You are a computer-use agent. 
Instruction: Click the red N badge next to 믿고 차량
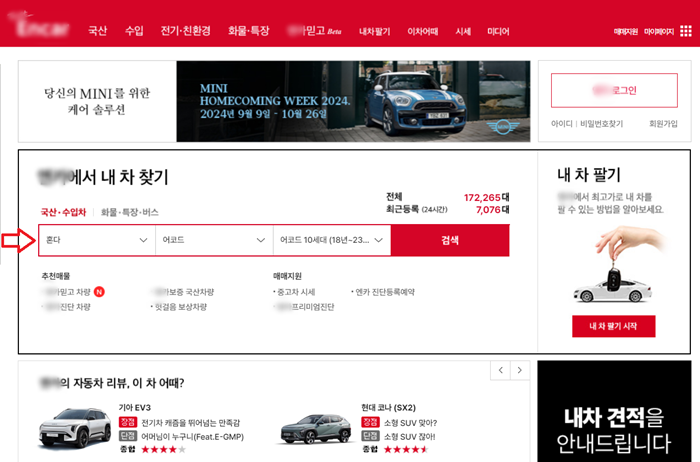click(x=99, y=292)
